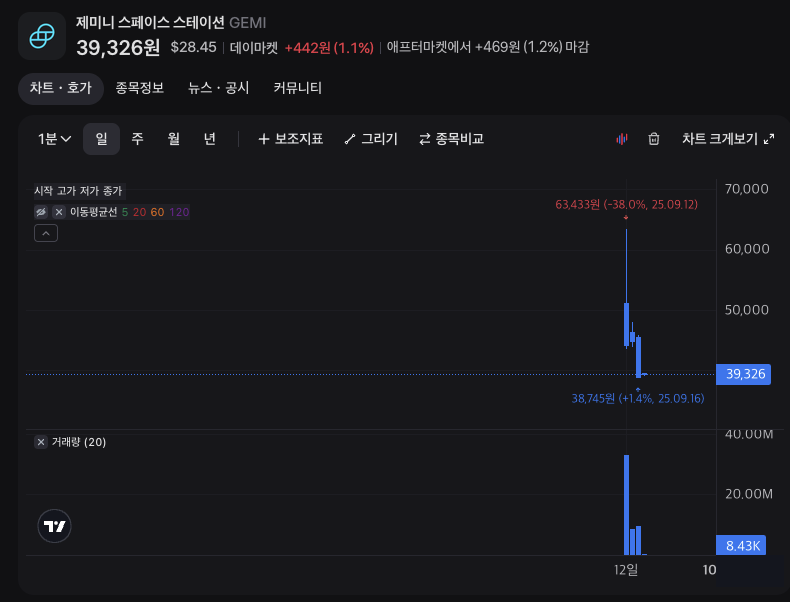Screen dimensions: 790x602
Task: Select moving average period 5
Action: pyautogui.click(x=125, y=212)
